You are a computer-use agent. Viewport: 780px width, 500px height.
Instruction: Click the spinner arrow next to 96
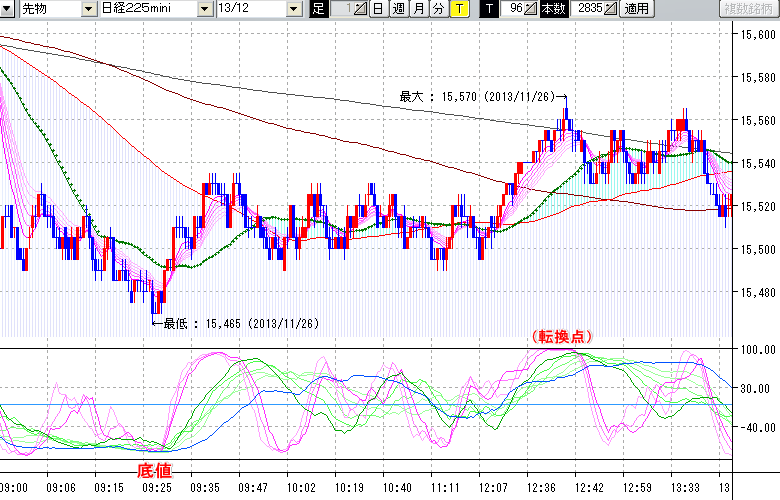(532, 9)
